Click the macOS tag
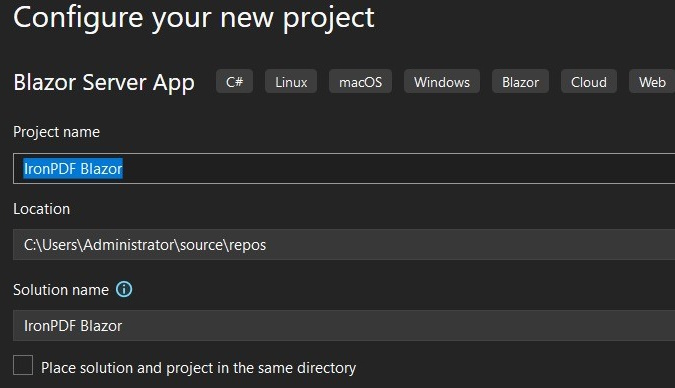 pyautogui.click(x=360, y=81)
